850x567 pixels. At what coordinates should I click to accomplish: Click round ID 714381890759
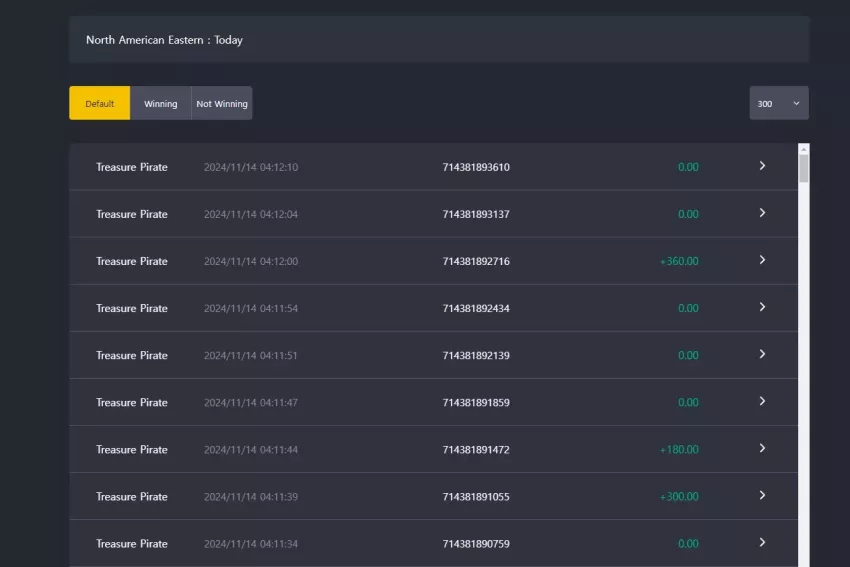click(x=476, y=544)
